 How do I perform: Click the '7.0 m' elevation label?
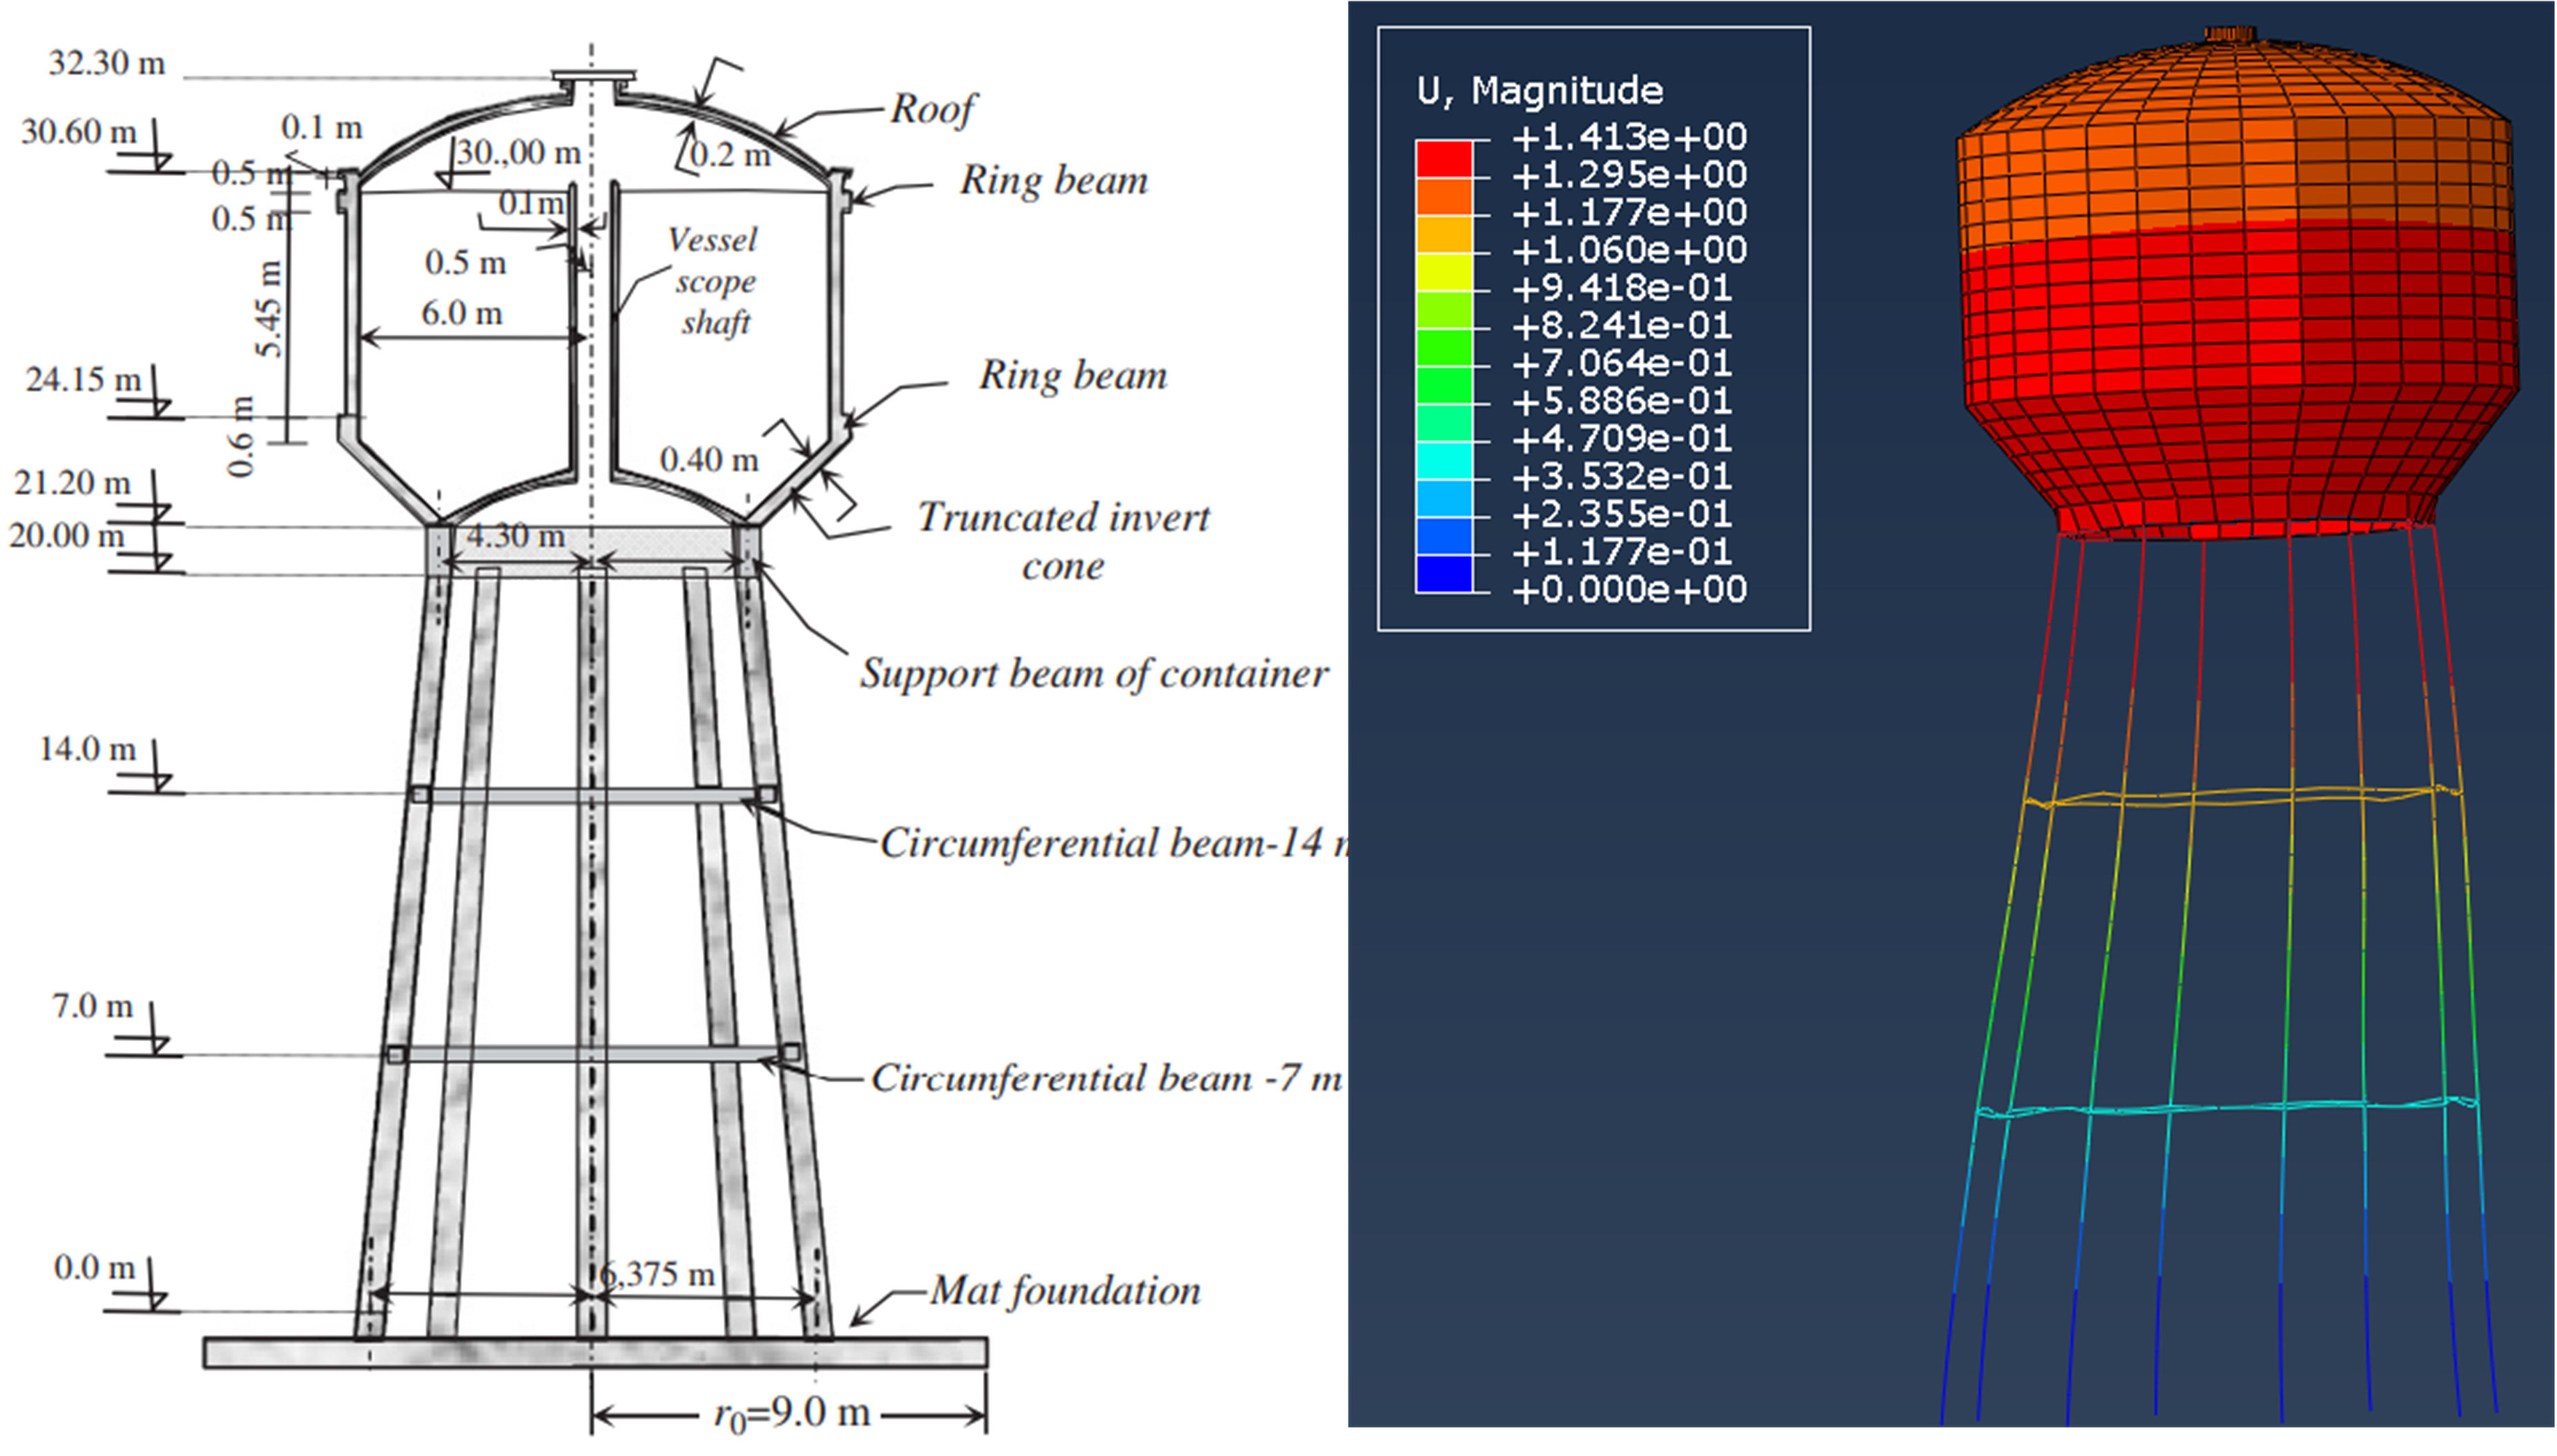point(92,1006)
